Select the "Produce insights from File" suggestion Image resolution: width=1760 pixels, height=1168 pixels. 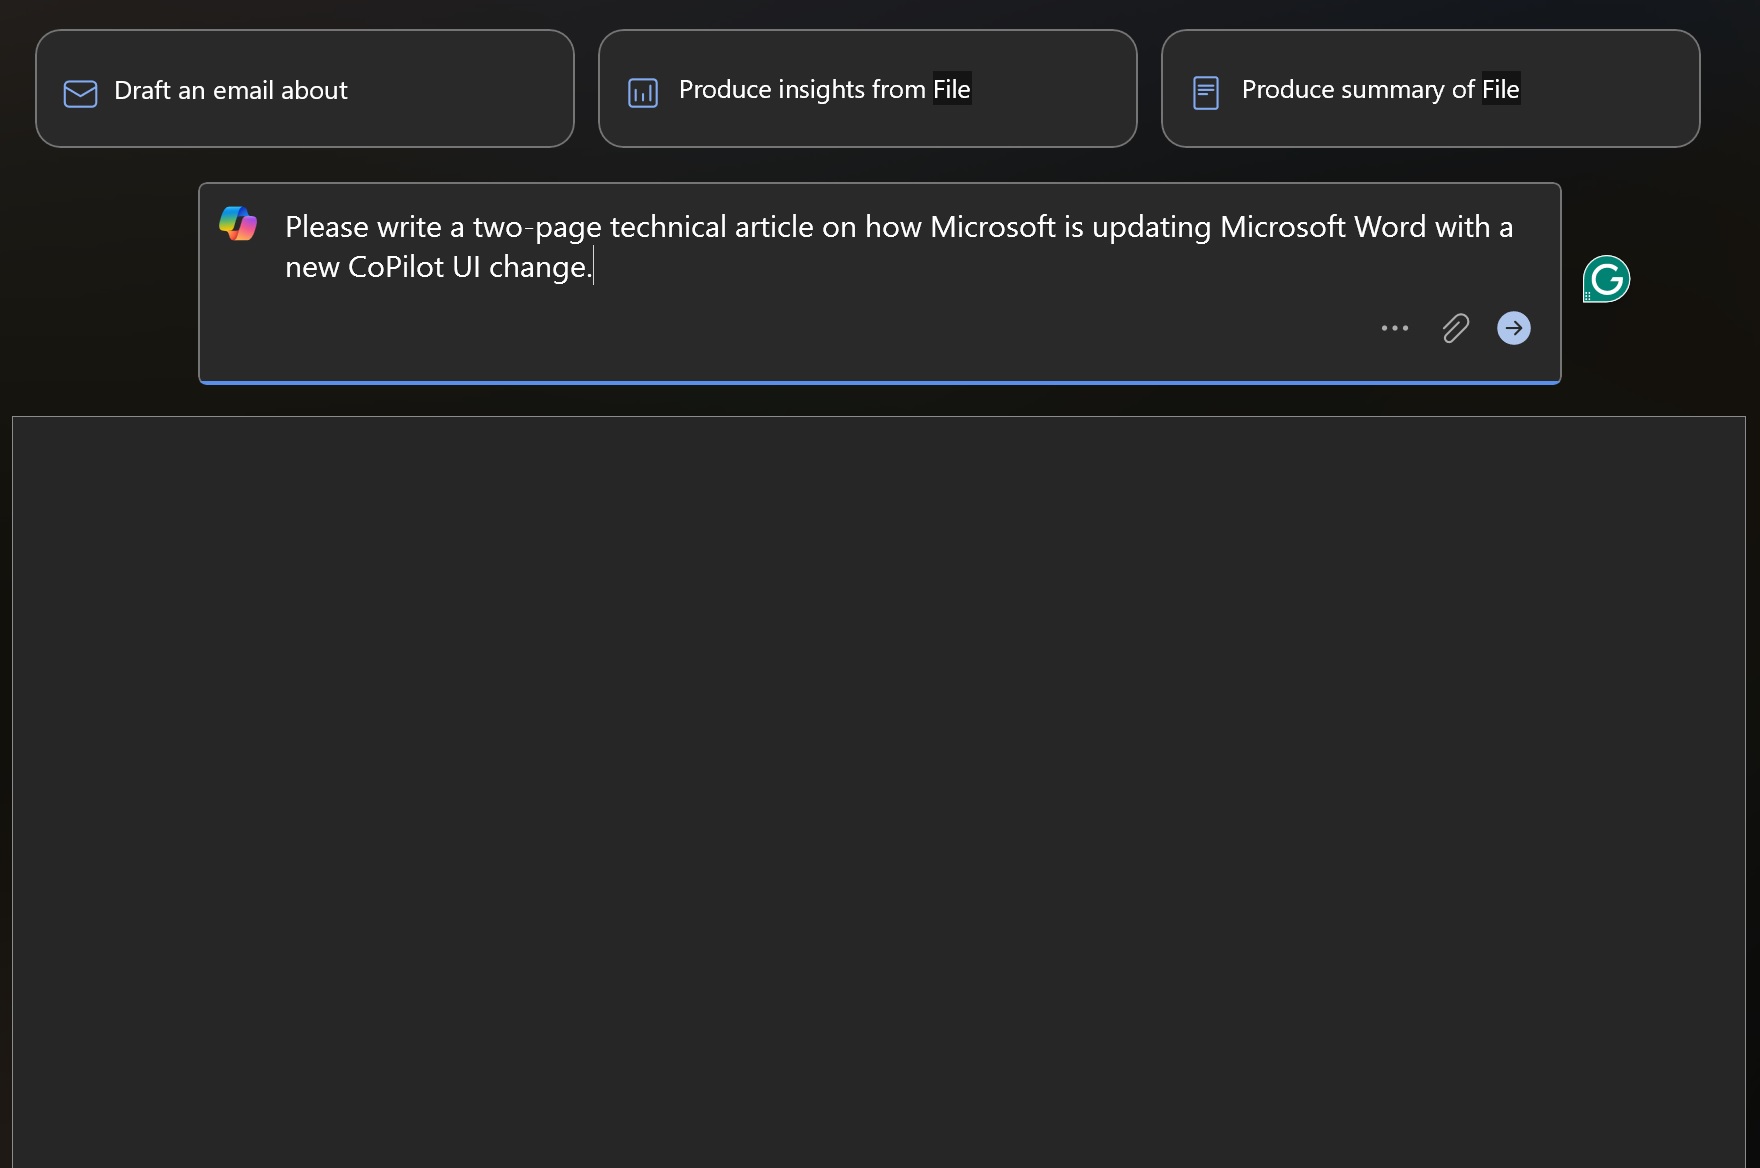(x=867, y=88)
